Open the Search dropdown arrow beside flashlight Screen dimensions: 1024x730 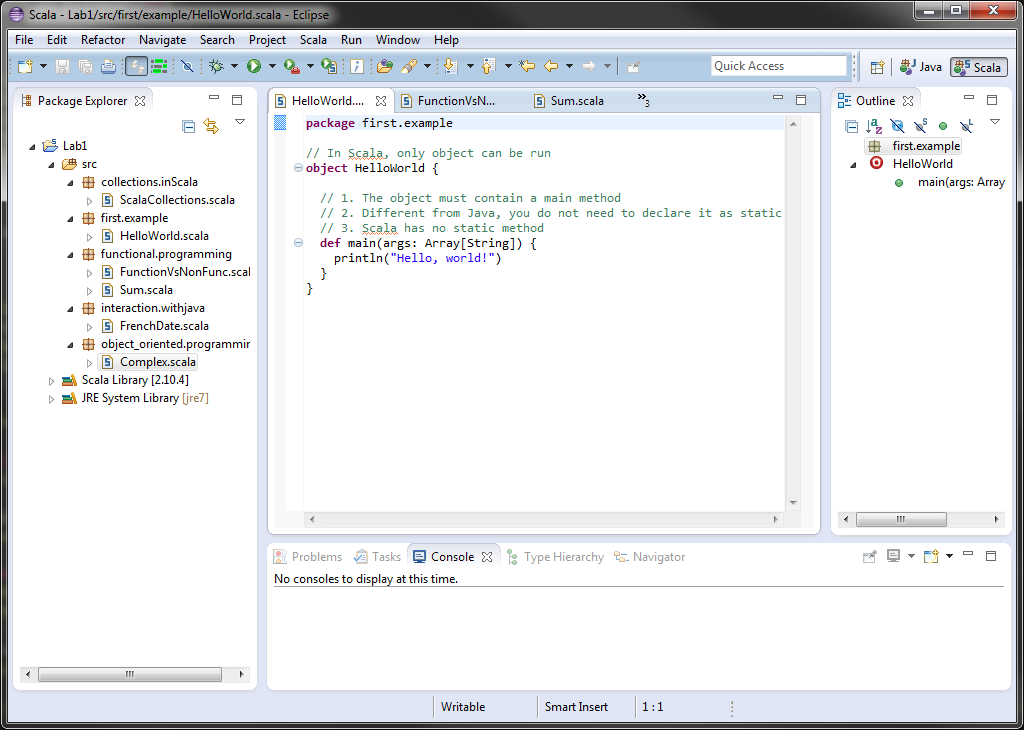pyautogui.click(x=427, y=66)
